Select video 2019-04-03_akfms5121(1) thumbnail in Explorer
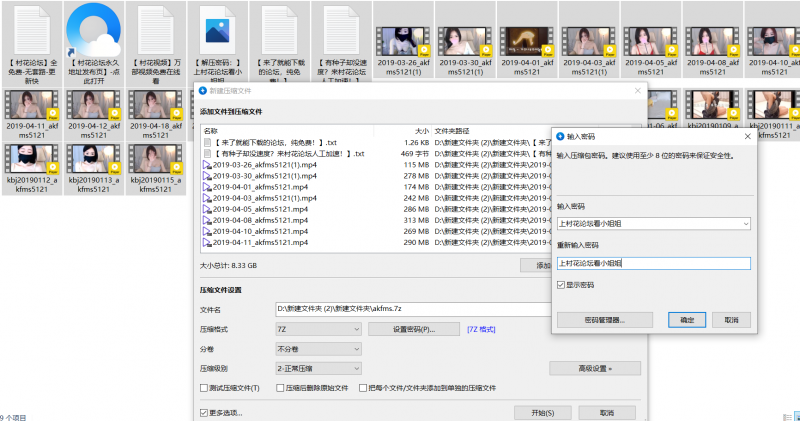Image resolution: width=800 pixels, height=421 pixels. 589,42
